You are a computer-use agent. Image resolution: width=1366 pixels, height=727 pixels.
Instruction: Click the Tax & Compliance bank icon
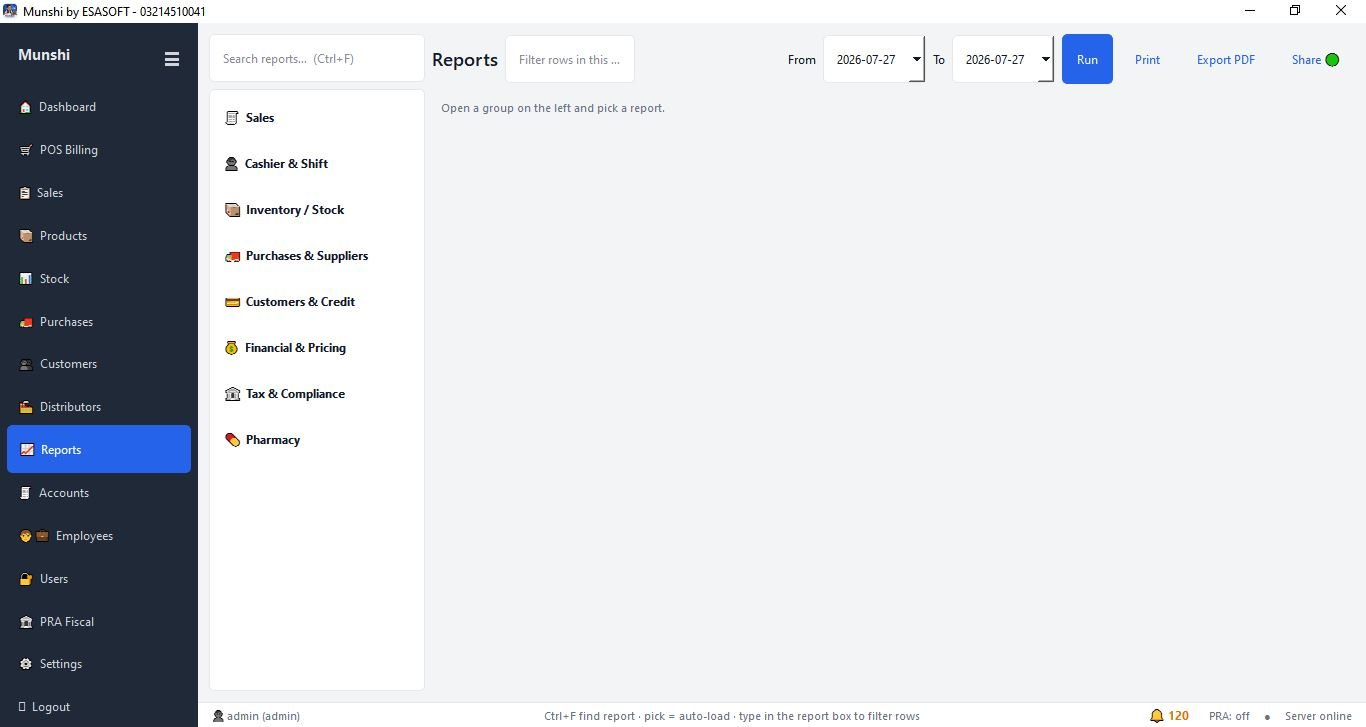[232, 394]
